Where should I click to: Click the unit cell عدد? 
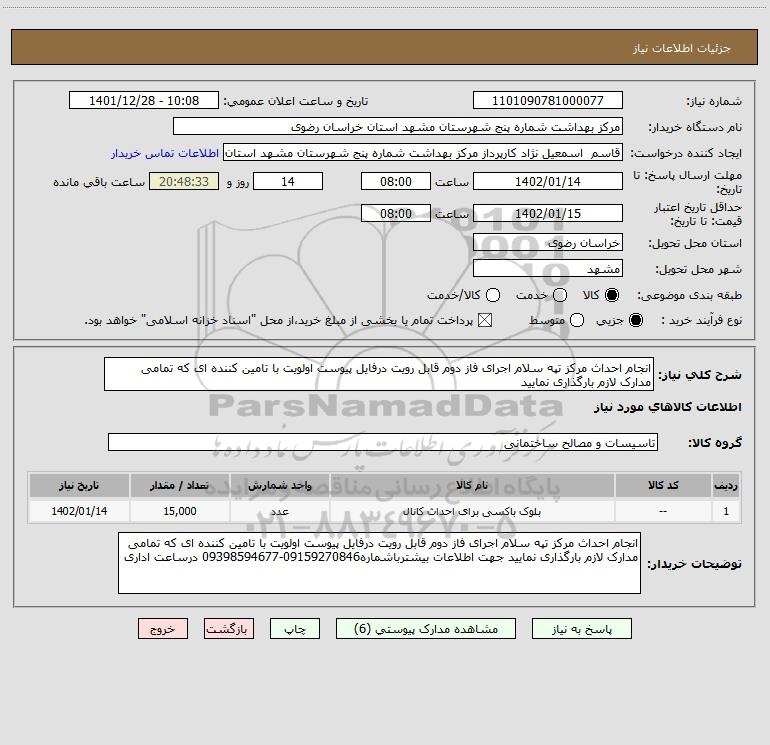[x=279, y=511]
